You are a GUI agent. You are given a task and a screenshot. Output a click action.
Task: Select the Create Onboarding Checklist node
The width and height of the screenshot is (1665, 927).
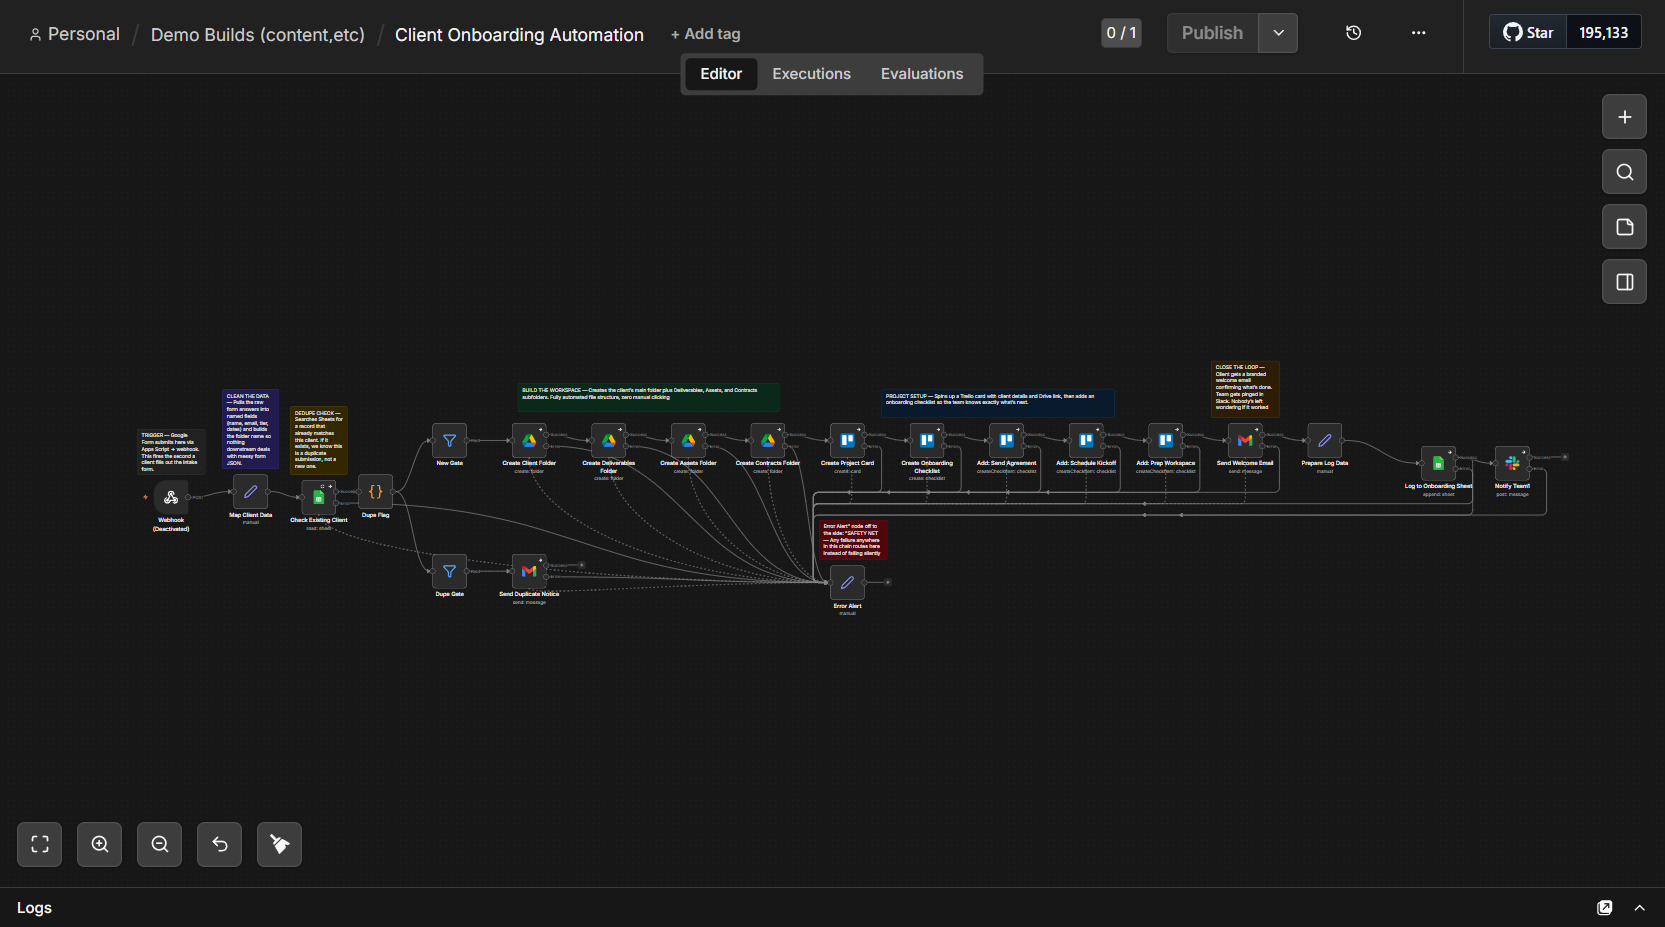[x=927, y=440]
